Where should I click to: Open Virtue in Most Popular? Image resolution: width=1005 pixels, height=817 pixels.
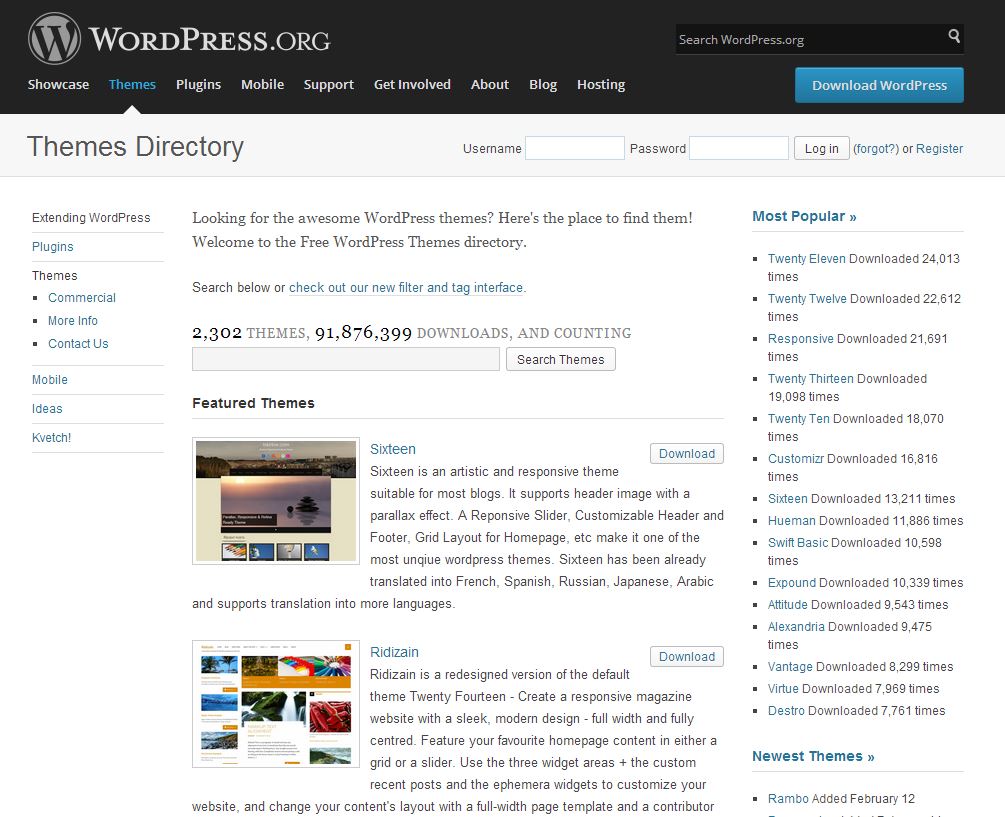(785, 688)
